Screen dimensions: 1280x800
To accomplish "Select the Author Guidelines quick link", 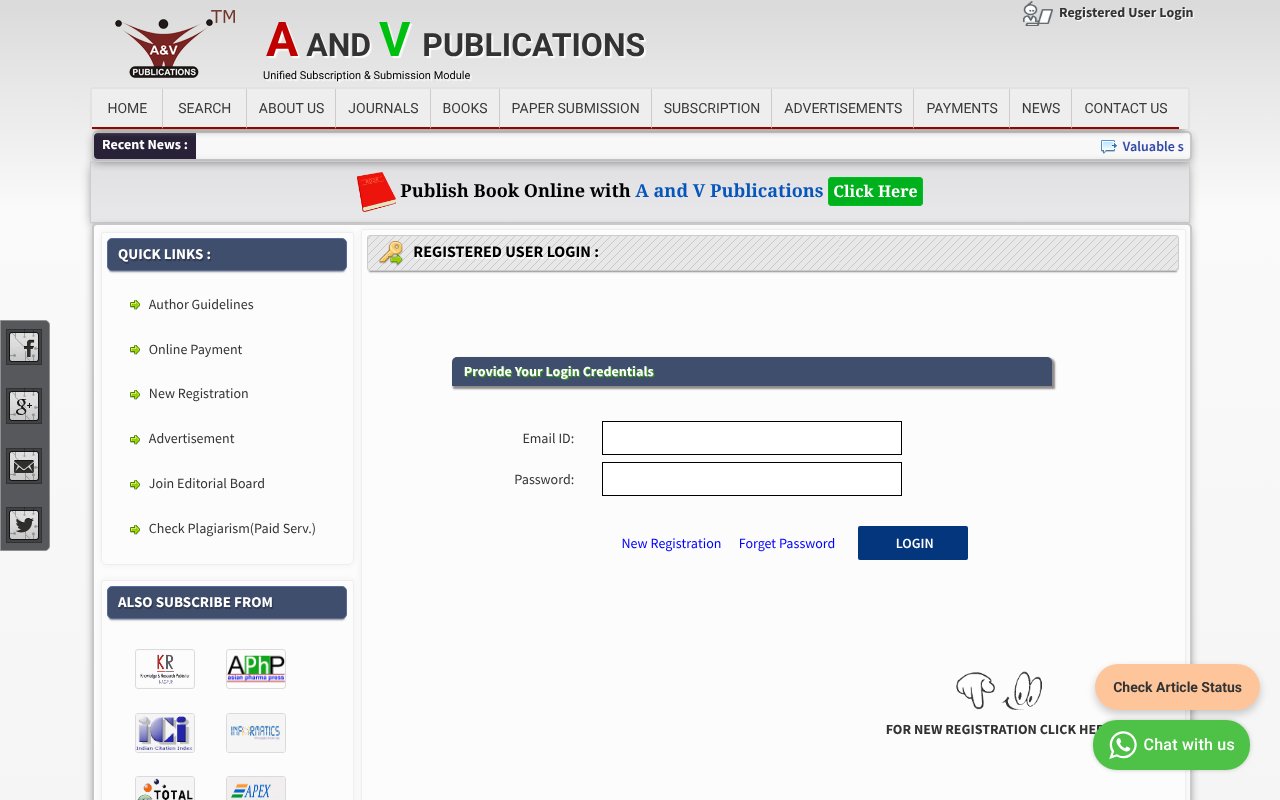I will (200, 304).
